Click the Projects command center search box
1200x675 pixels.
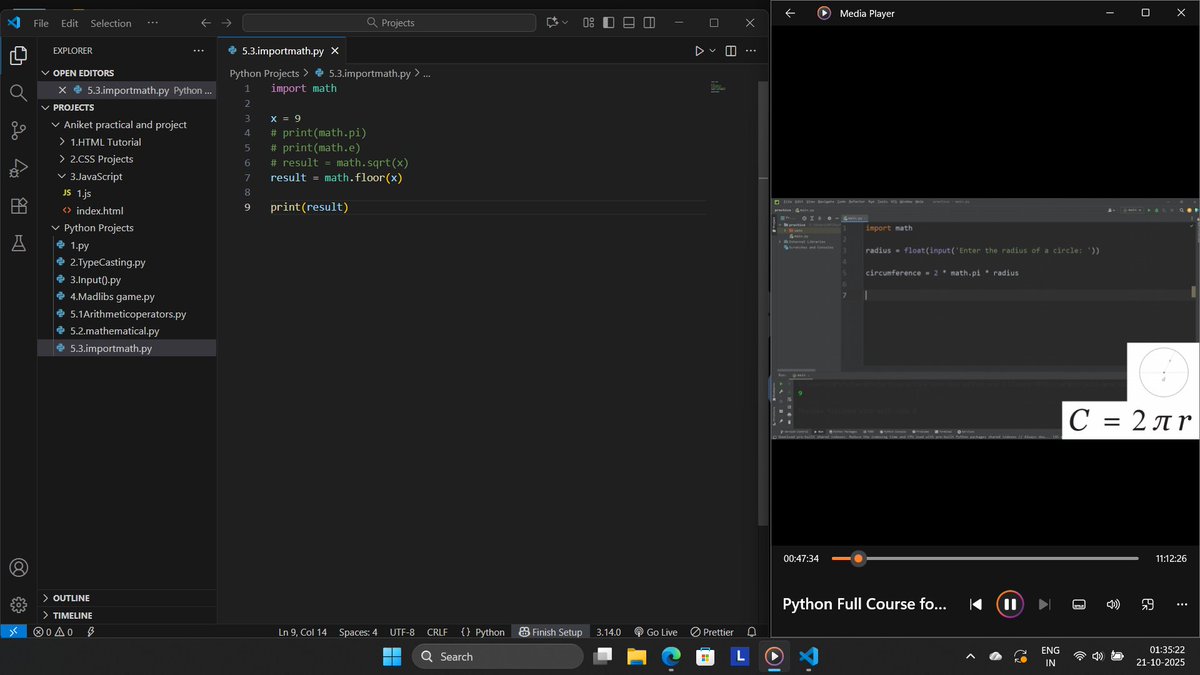tap(390, 22)
